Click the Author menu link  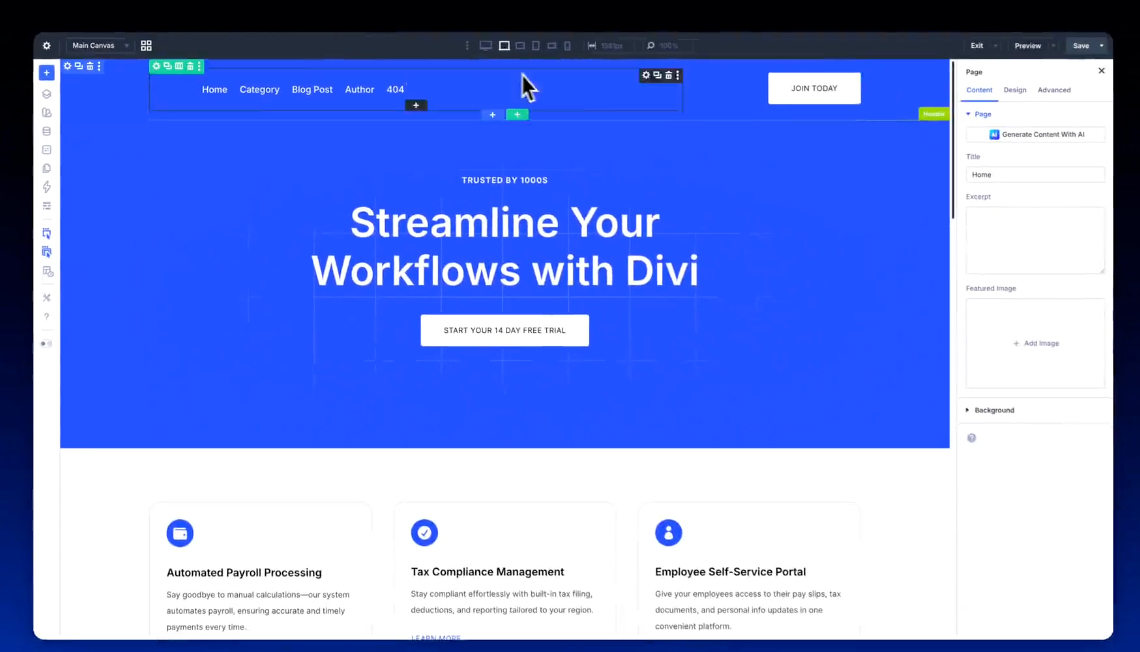pos(359,89)
